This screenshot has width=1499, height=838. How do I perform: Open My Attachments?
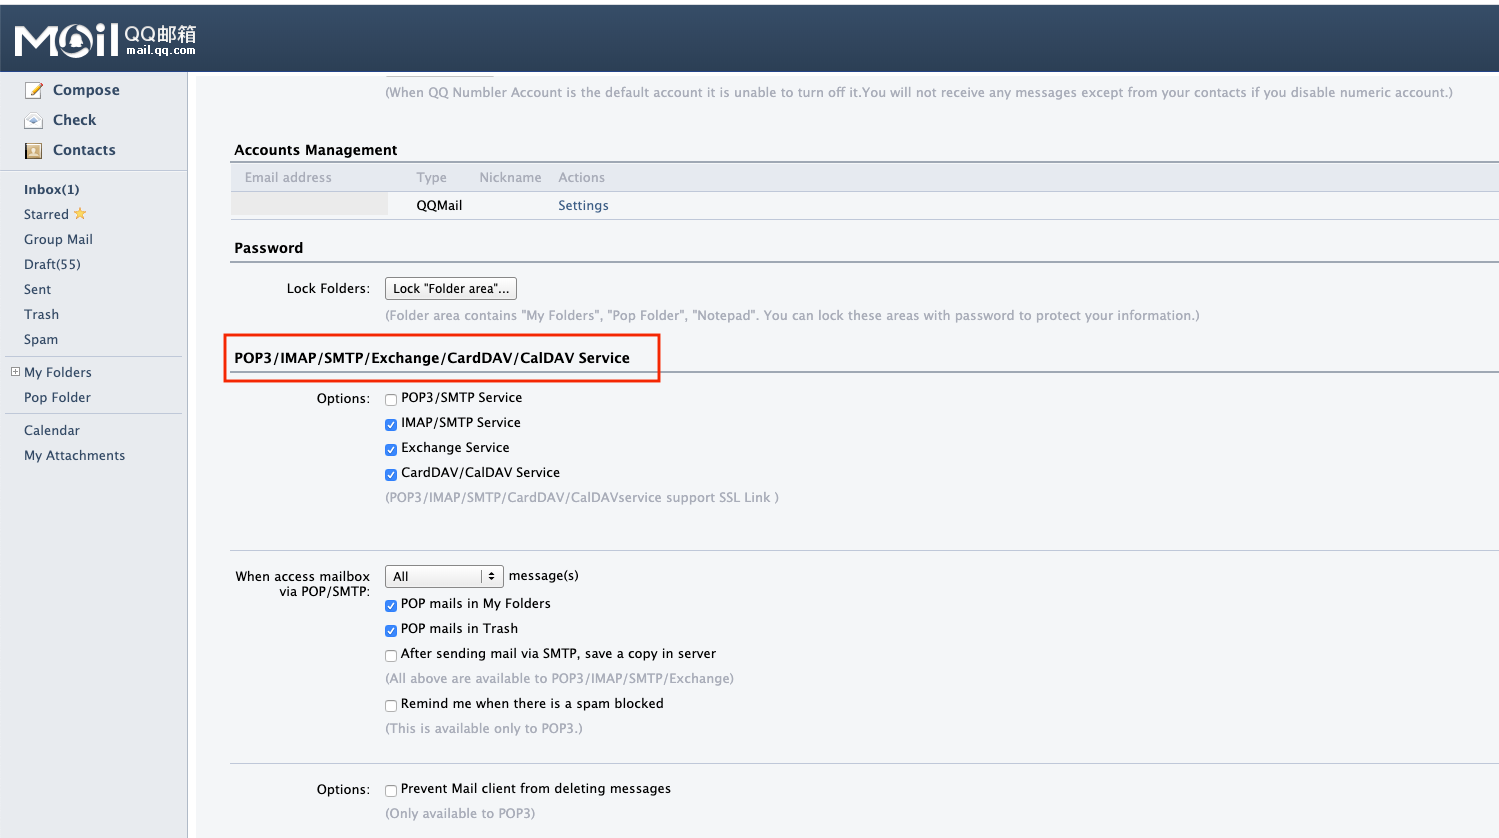click(x=75, y=455)
